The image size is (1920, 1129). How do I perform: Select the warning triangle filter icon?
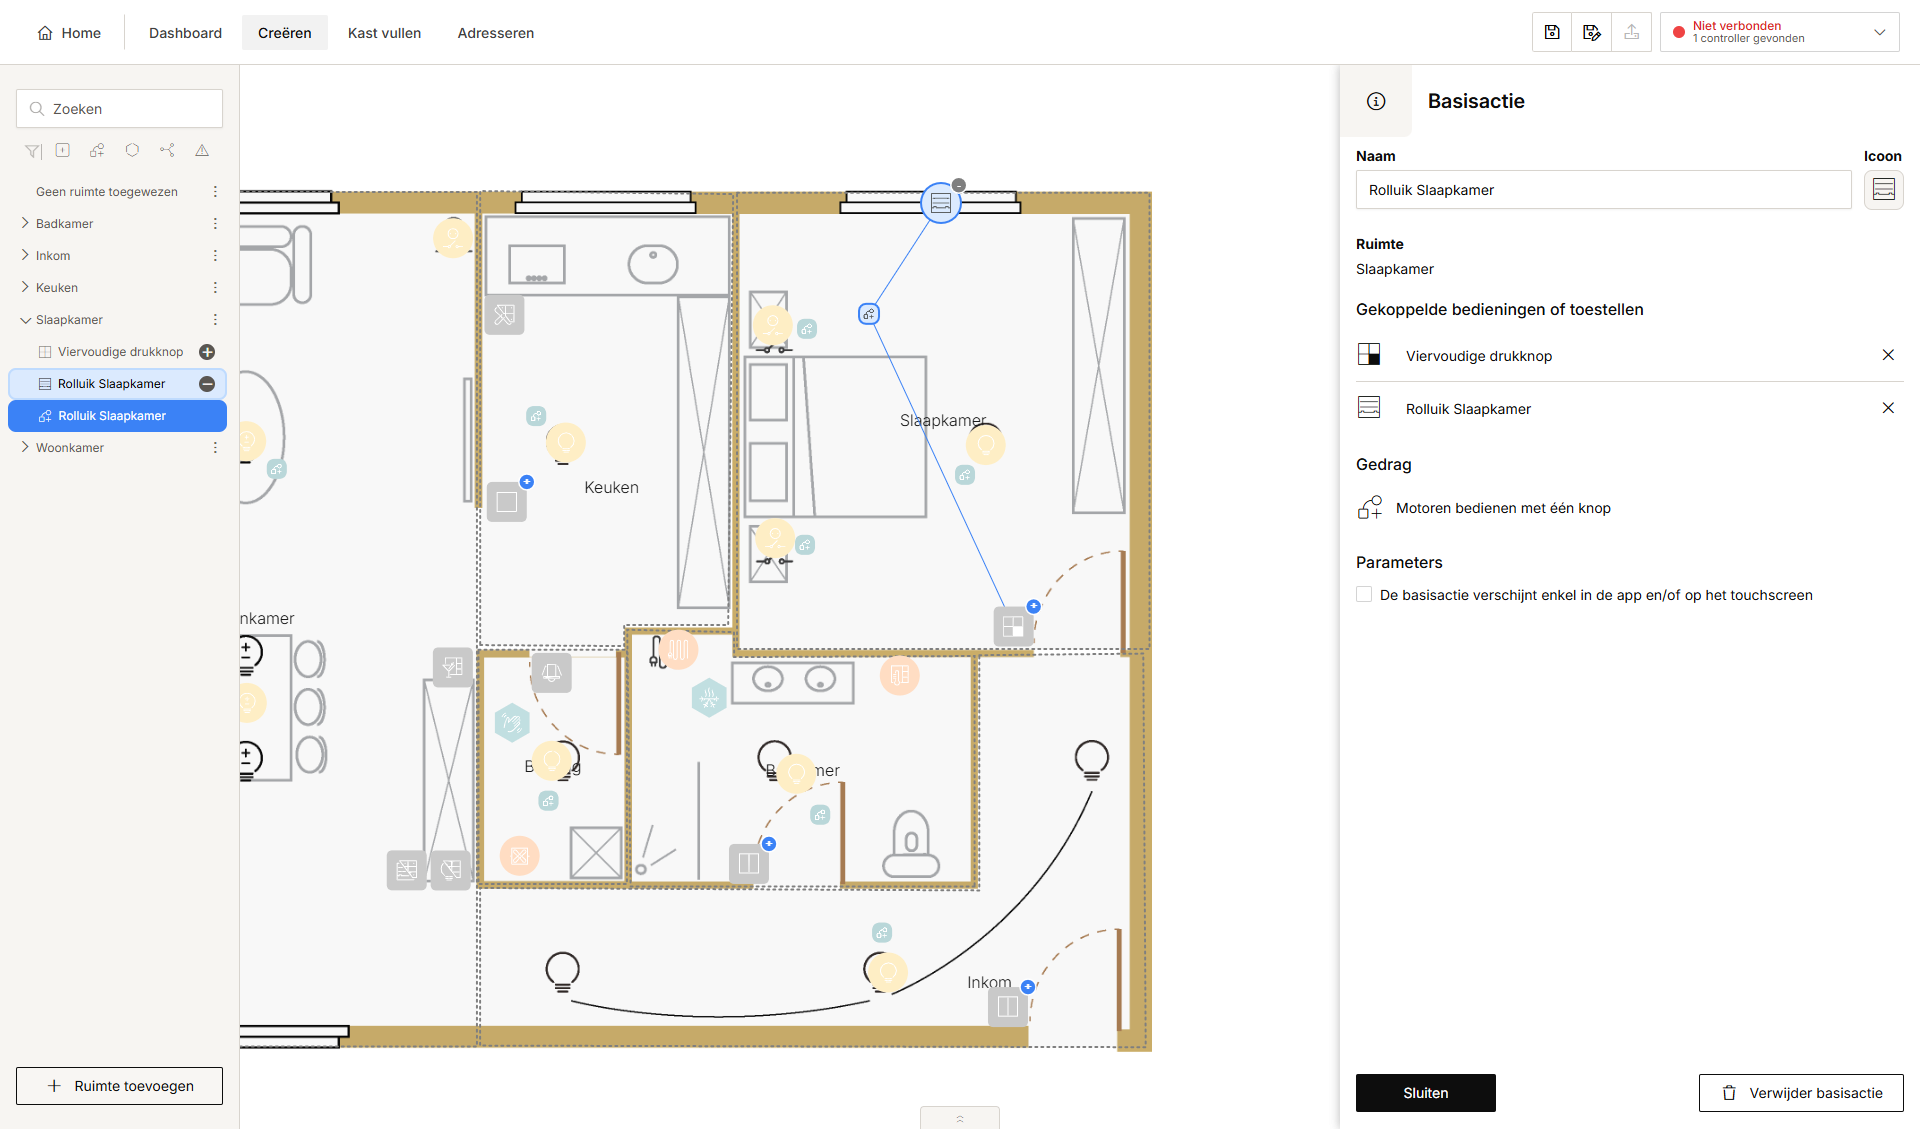(x=202, y=151)
